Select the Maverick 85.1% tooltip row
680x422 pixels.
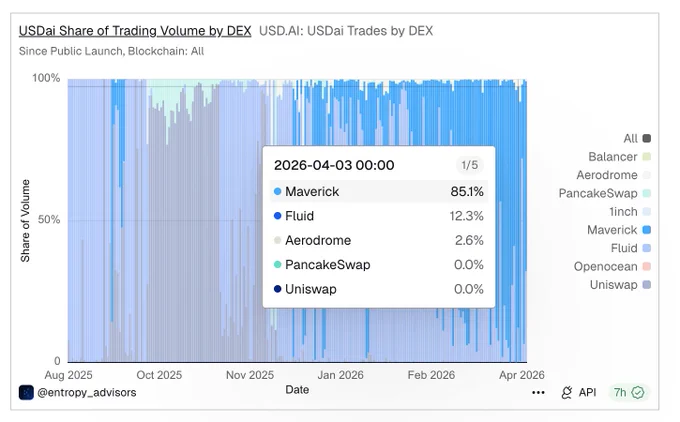pyautogui.click(x=379, y=191)
